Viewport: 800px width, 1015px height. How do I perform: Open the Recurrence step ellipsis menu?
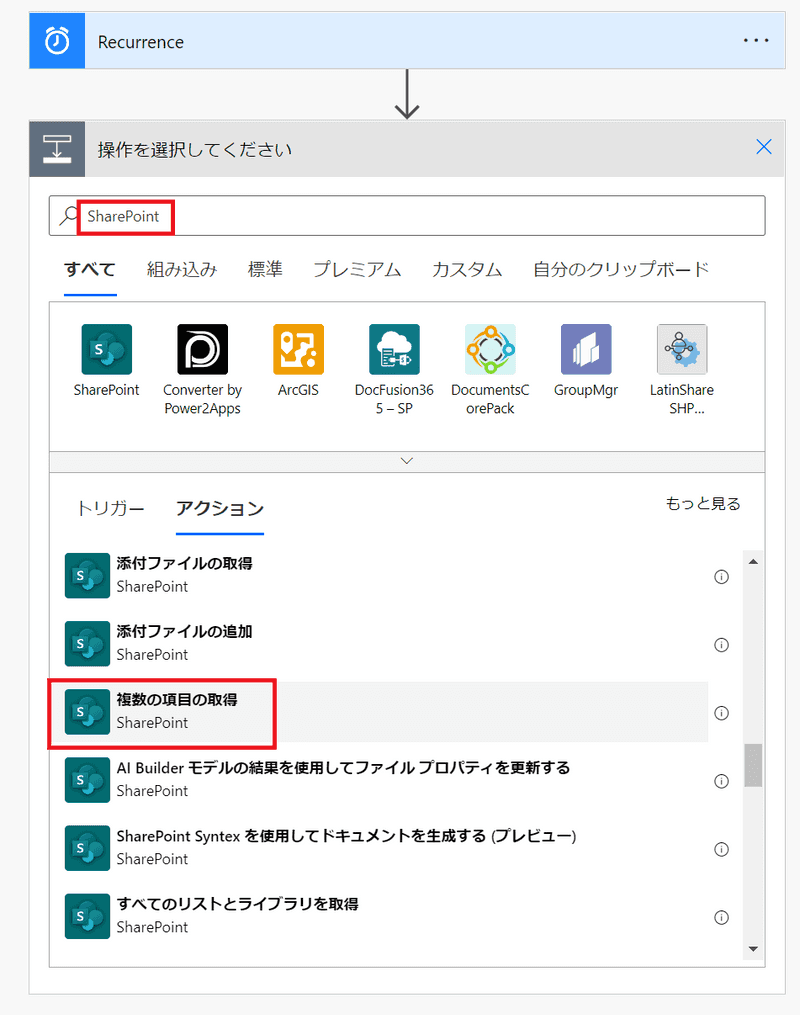tap(756, 41)
